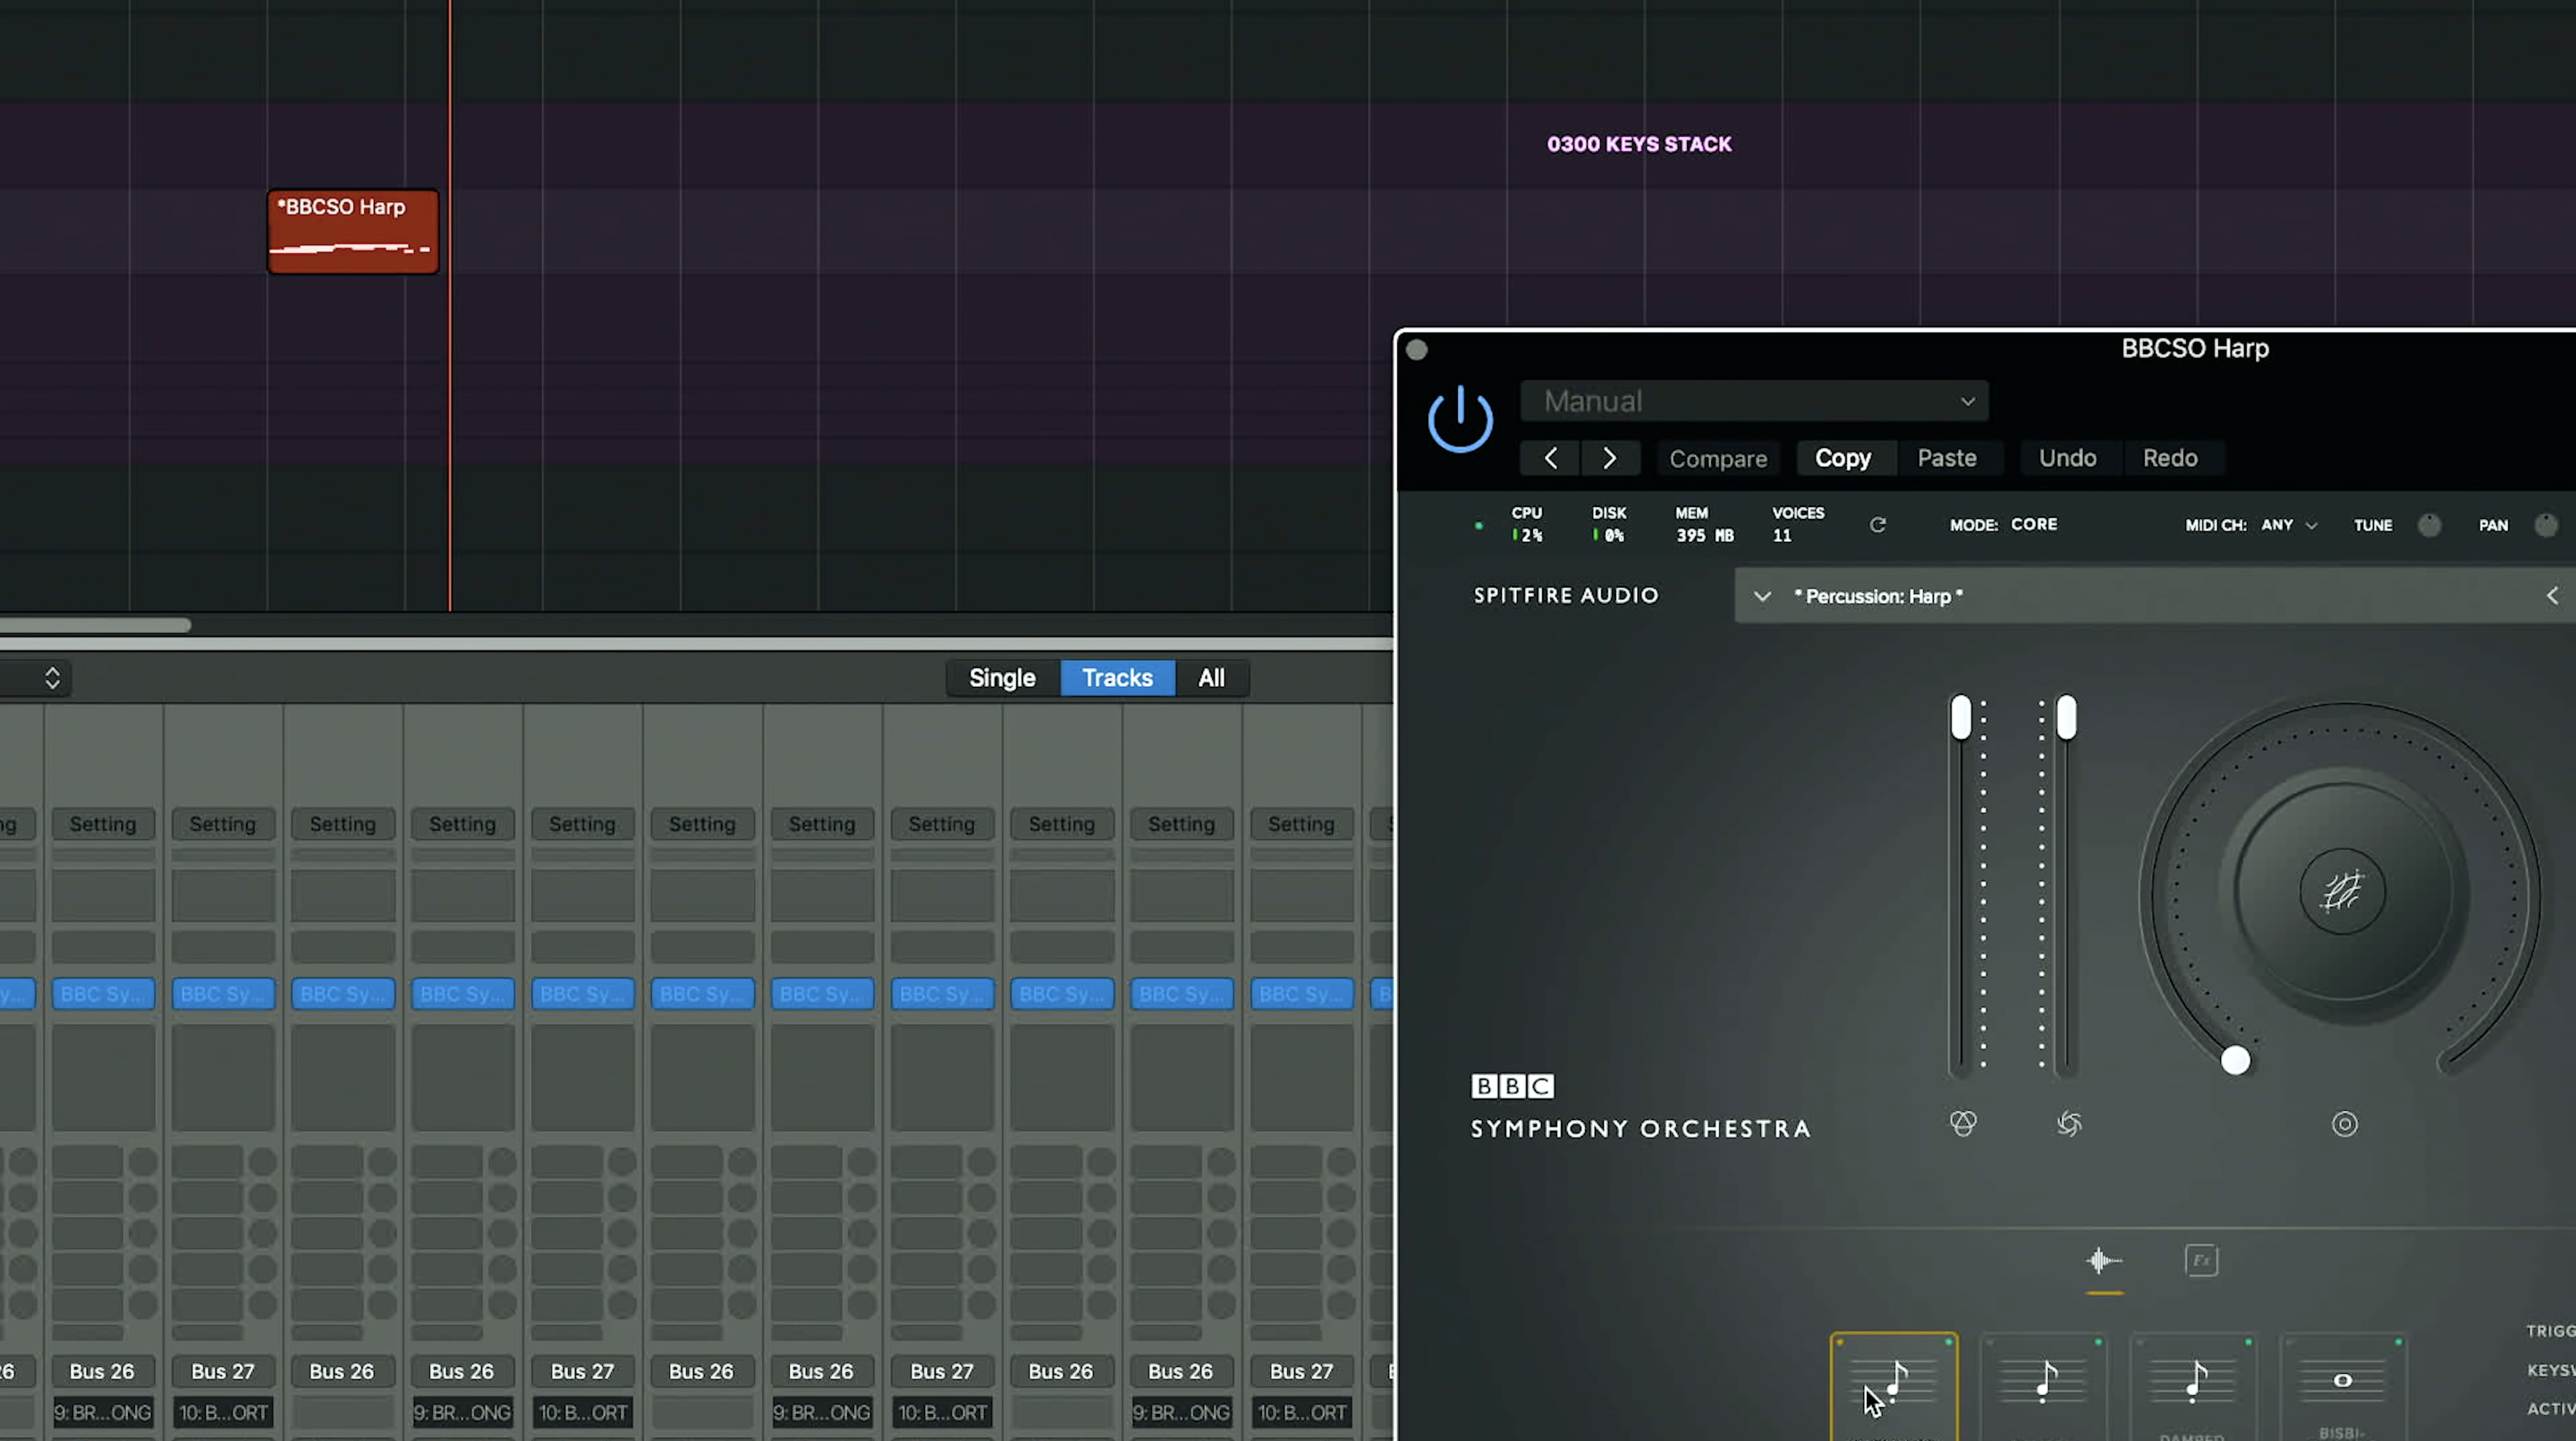Expand the Percussion: Harp technique selector
This screenshot has height=1441, width=2576.
[x=1763, y=595]
